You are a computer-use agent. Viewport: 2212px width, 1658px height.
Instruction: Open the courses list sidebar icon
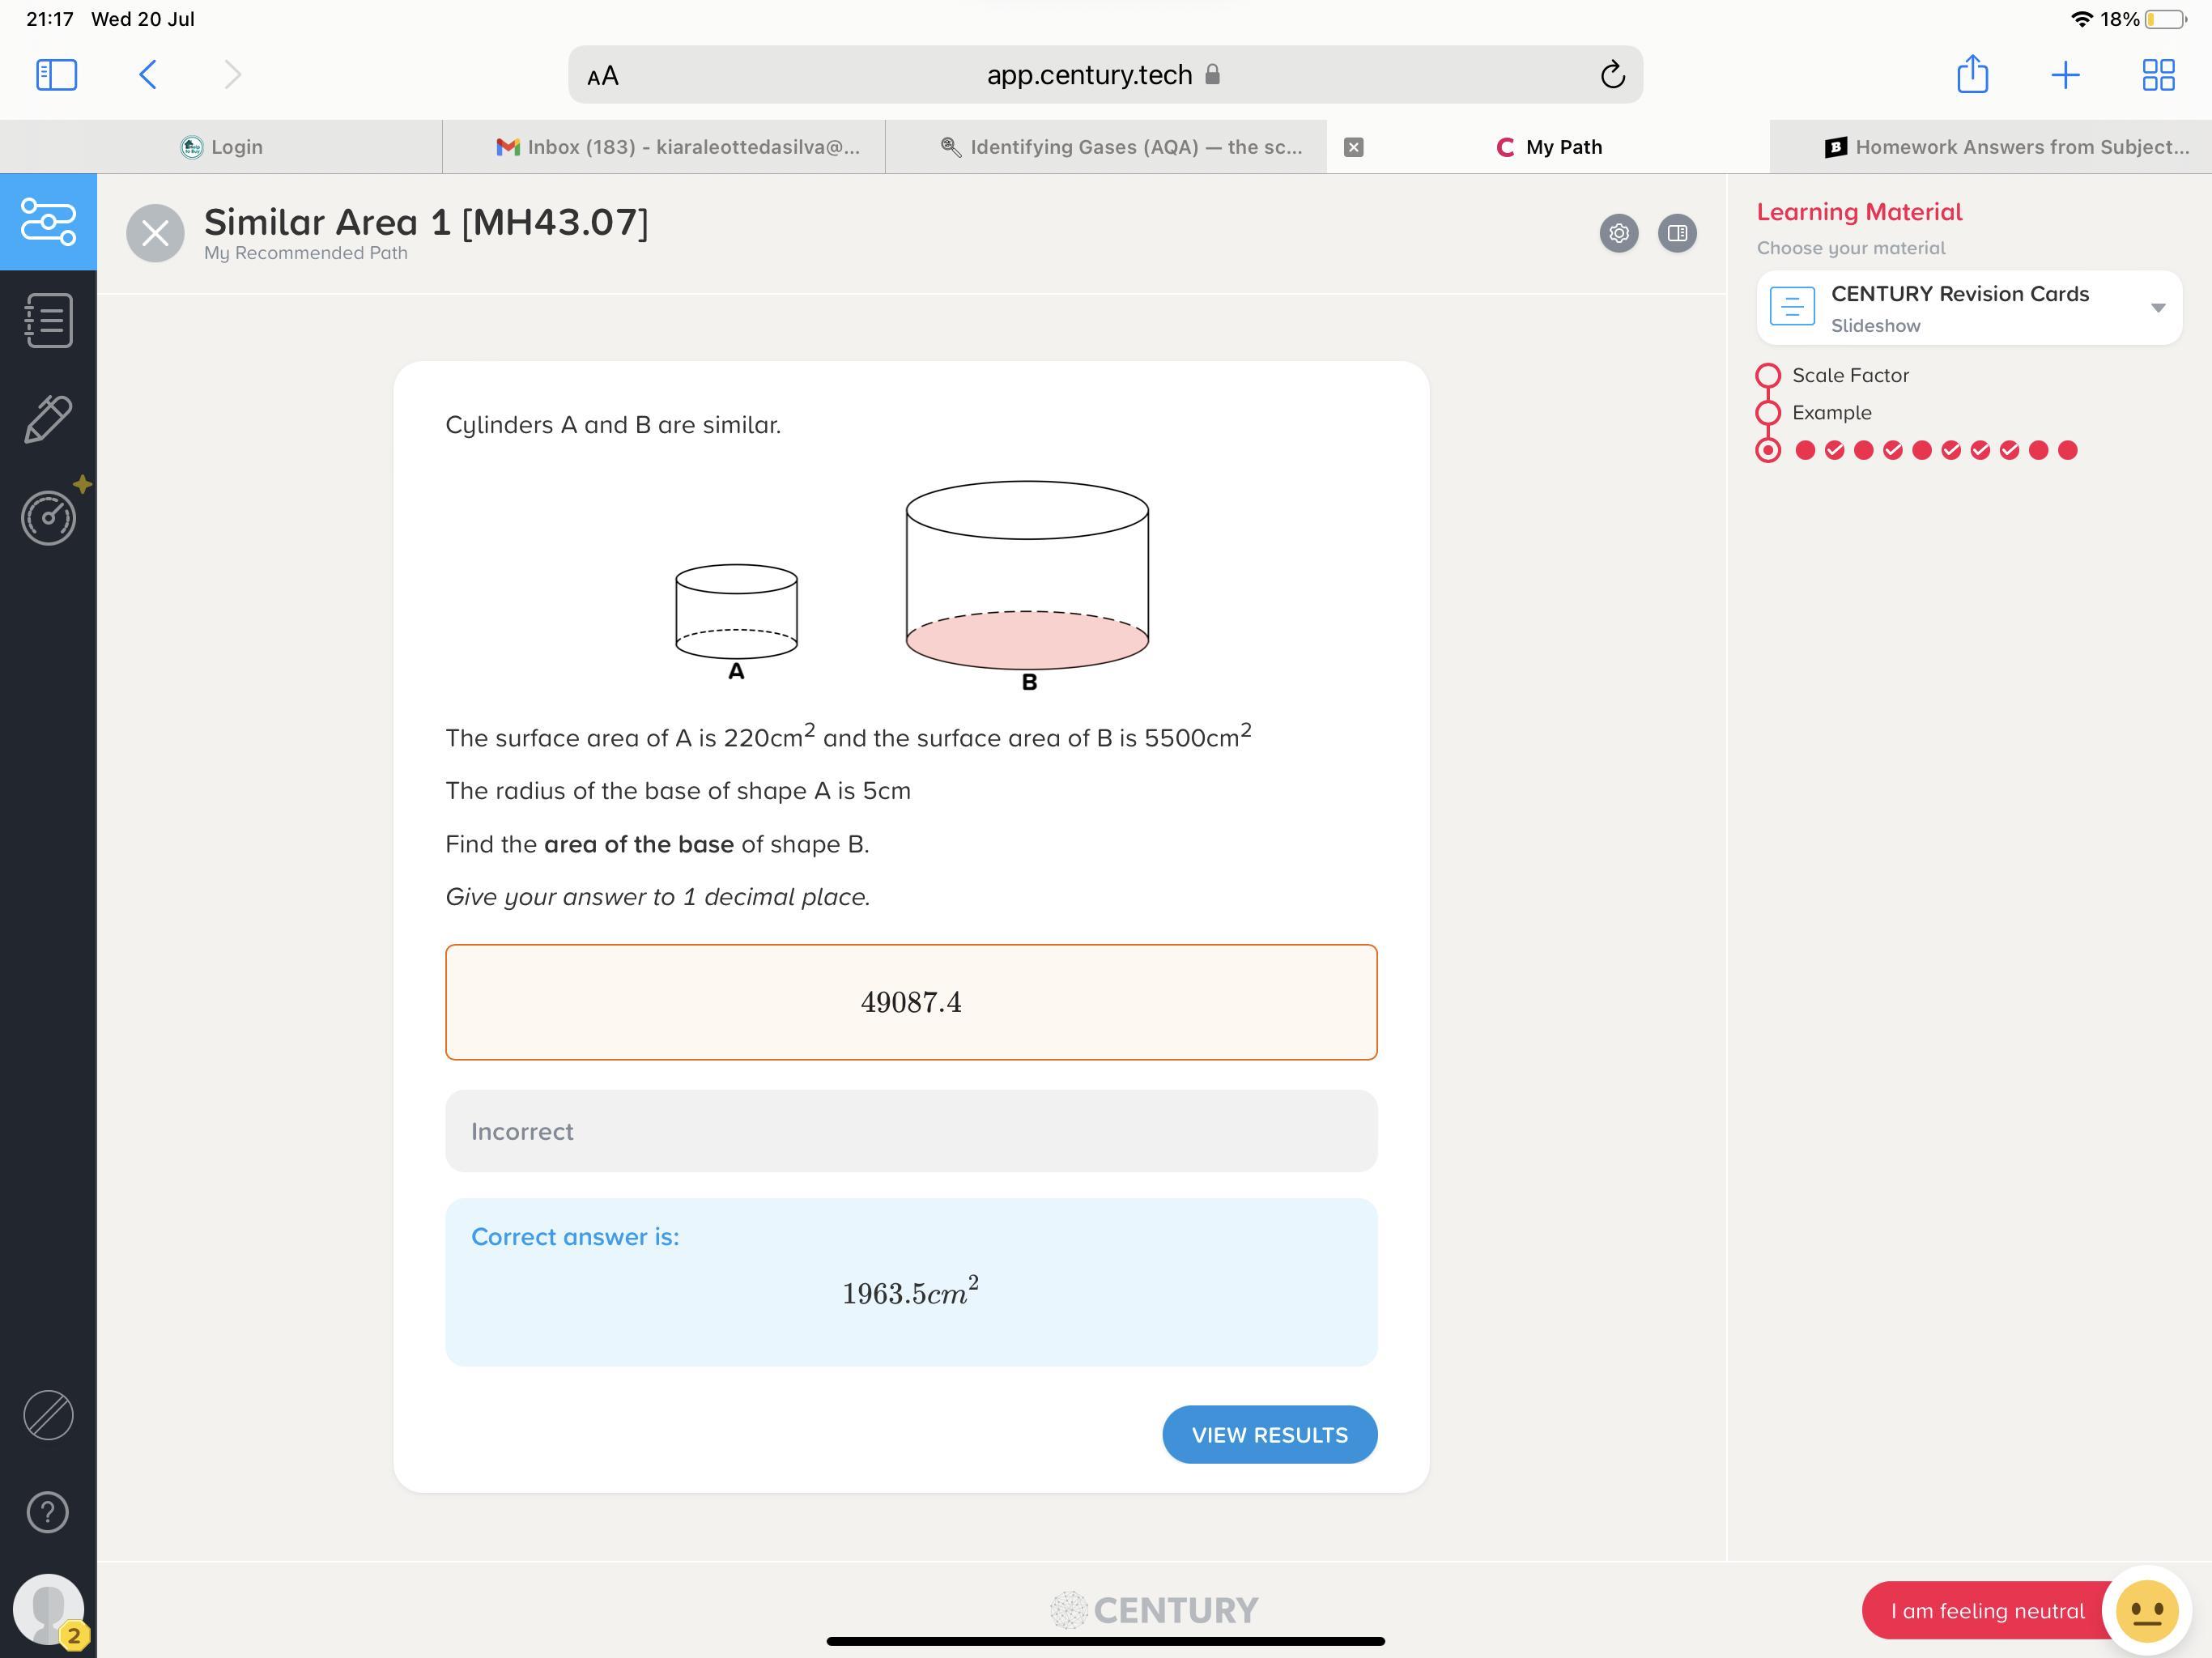pyautogui.click(x=48, y=320)
